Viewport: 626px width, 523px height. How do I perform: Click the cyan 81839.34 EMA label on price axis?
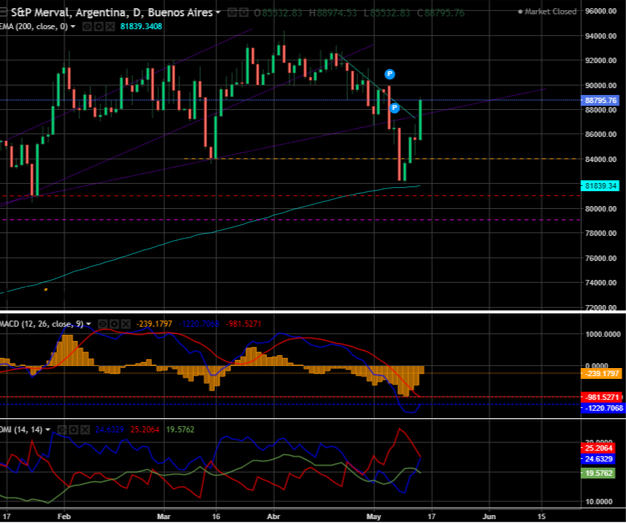click(600, 186)
